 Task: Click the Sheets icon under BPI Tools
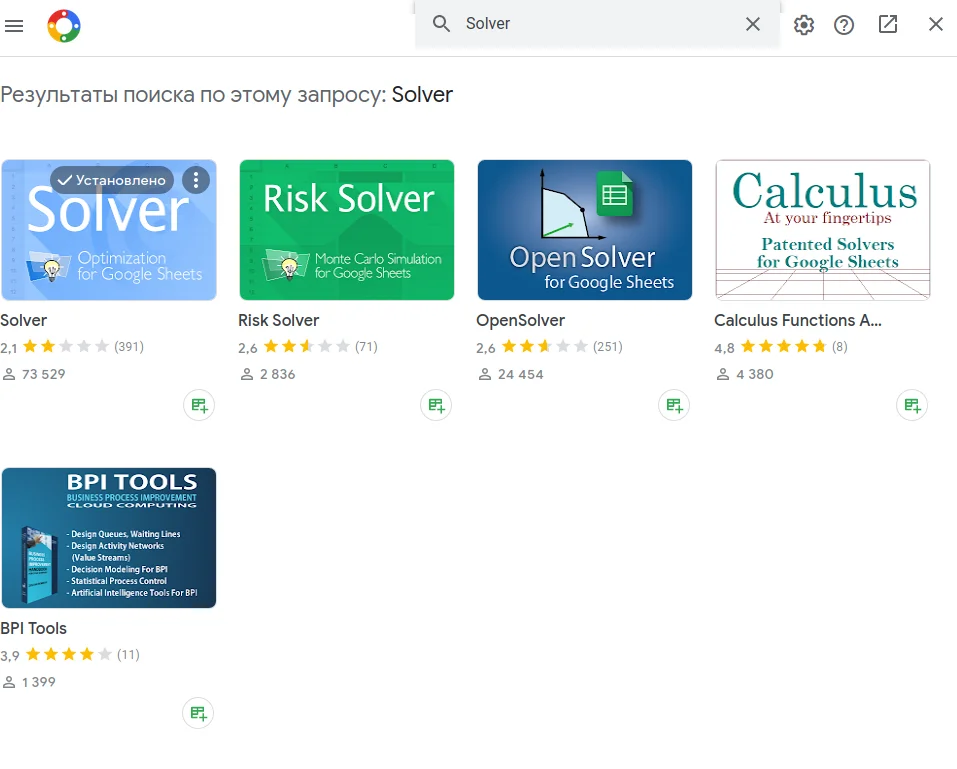pos(198,713)
